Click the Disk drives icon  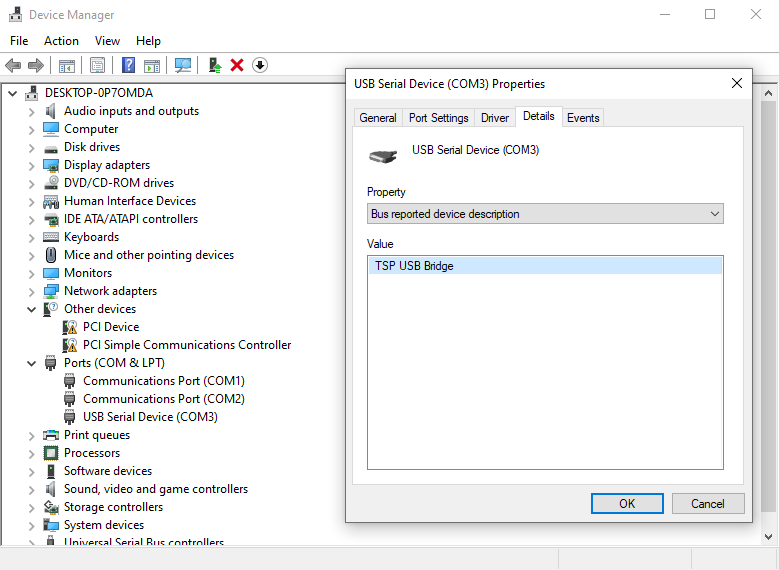pyautogui.click(x=51, y=148)
